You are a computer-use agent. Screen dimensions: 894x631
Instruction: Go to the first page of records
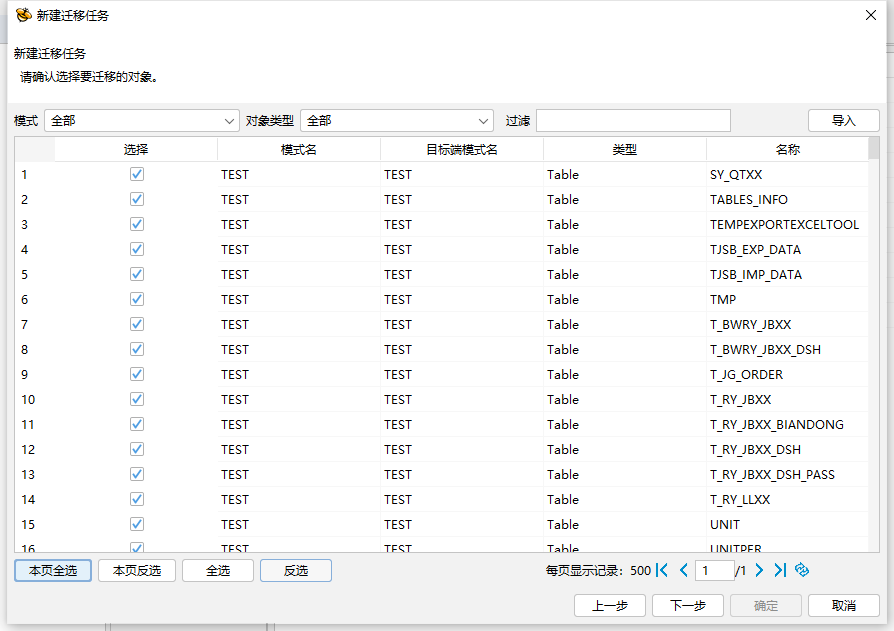pyautogui.click(x=662, y=570)
